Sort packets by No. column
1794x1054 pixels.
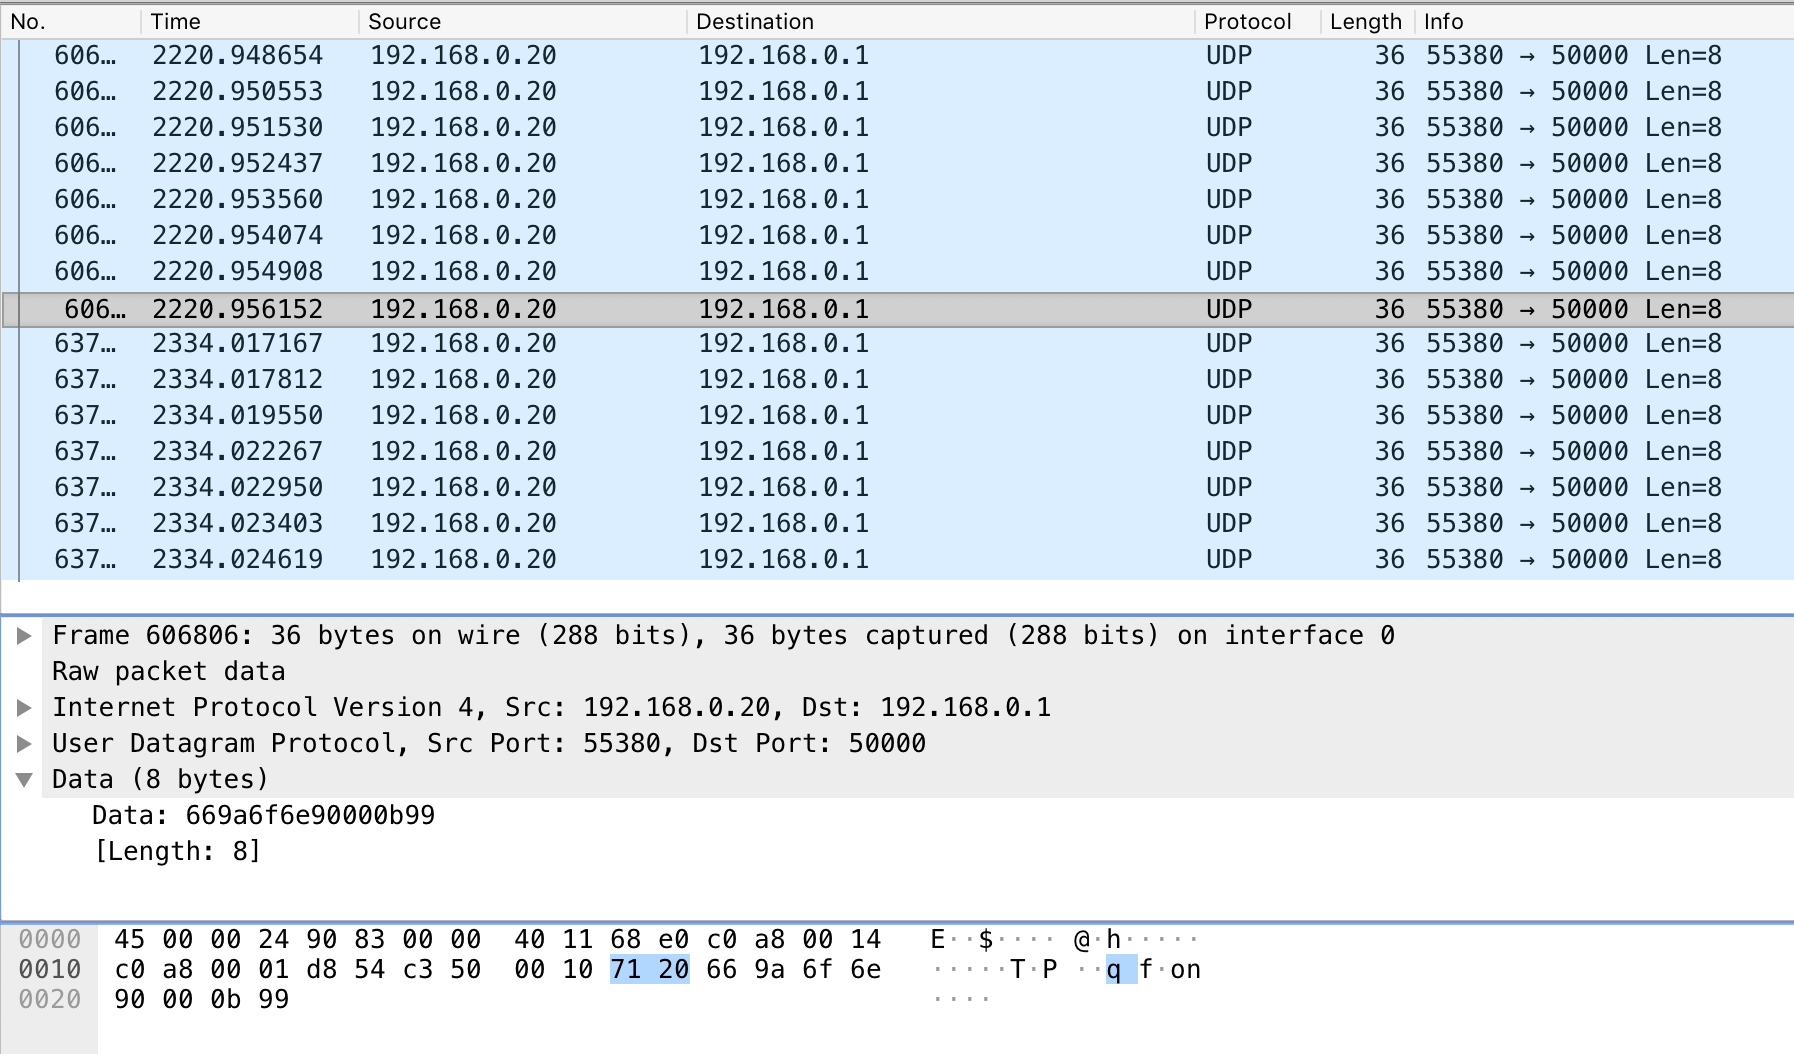click(x=70, y=21)
